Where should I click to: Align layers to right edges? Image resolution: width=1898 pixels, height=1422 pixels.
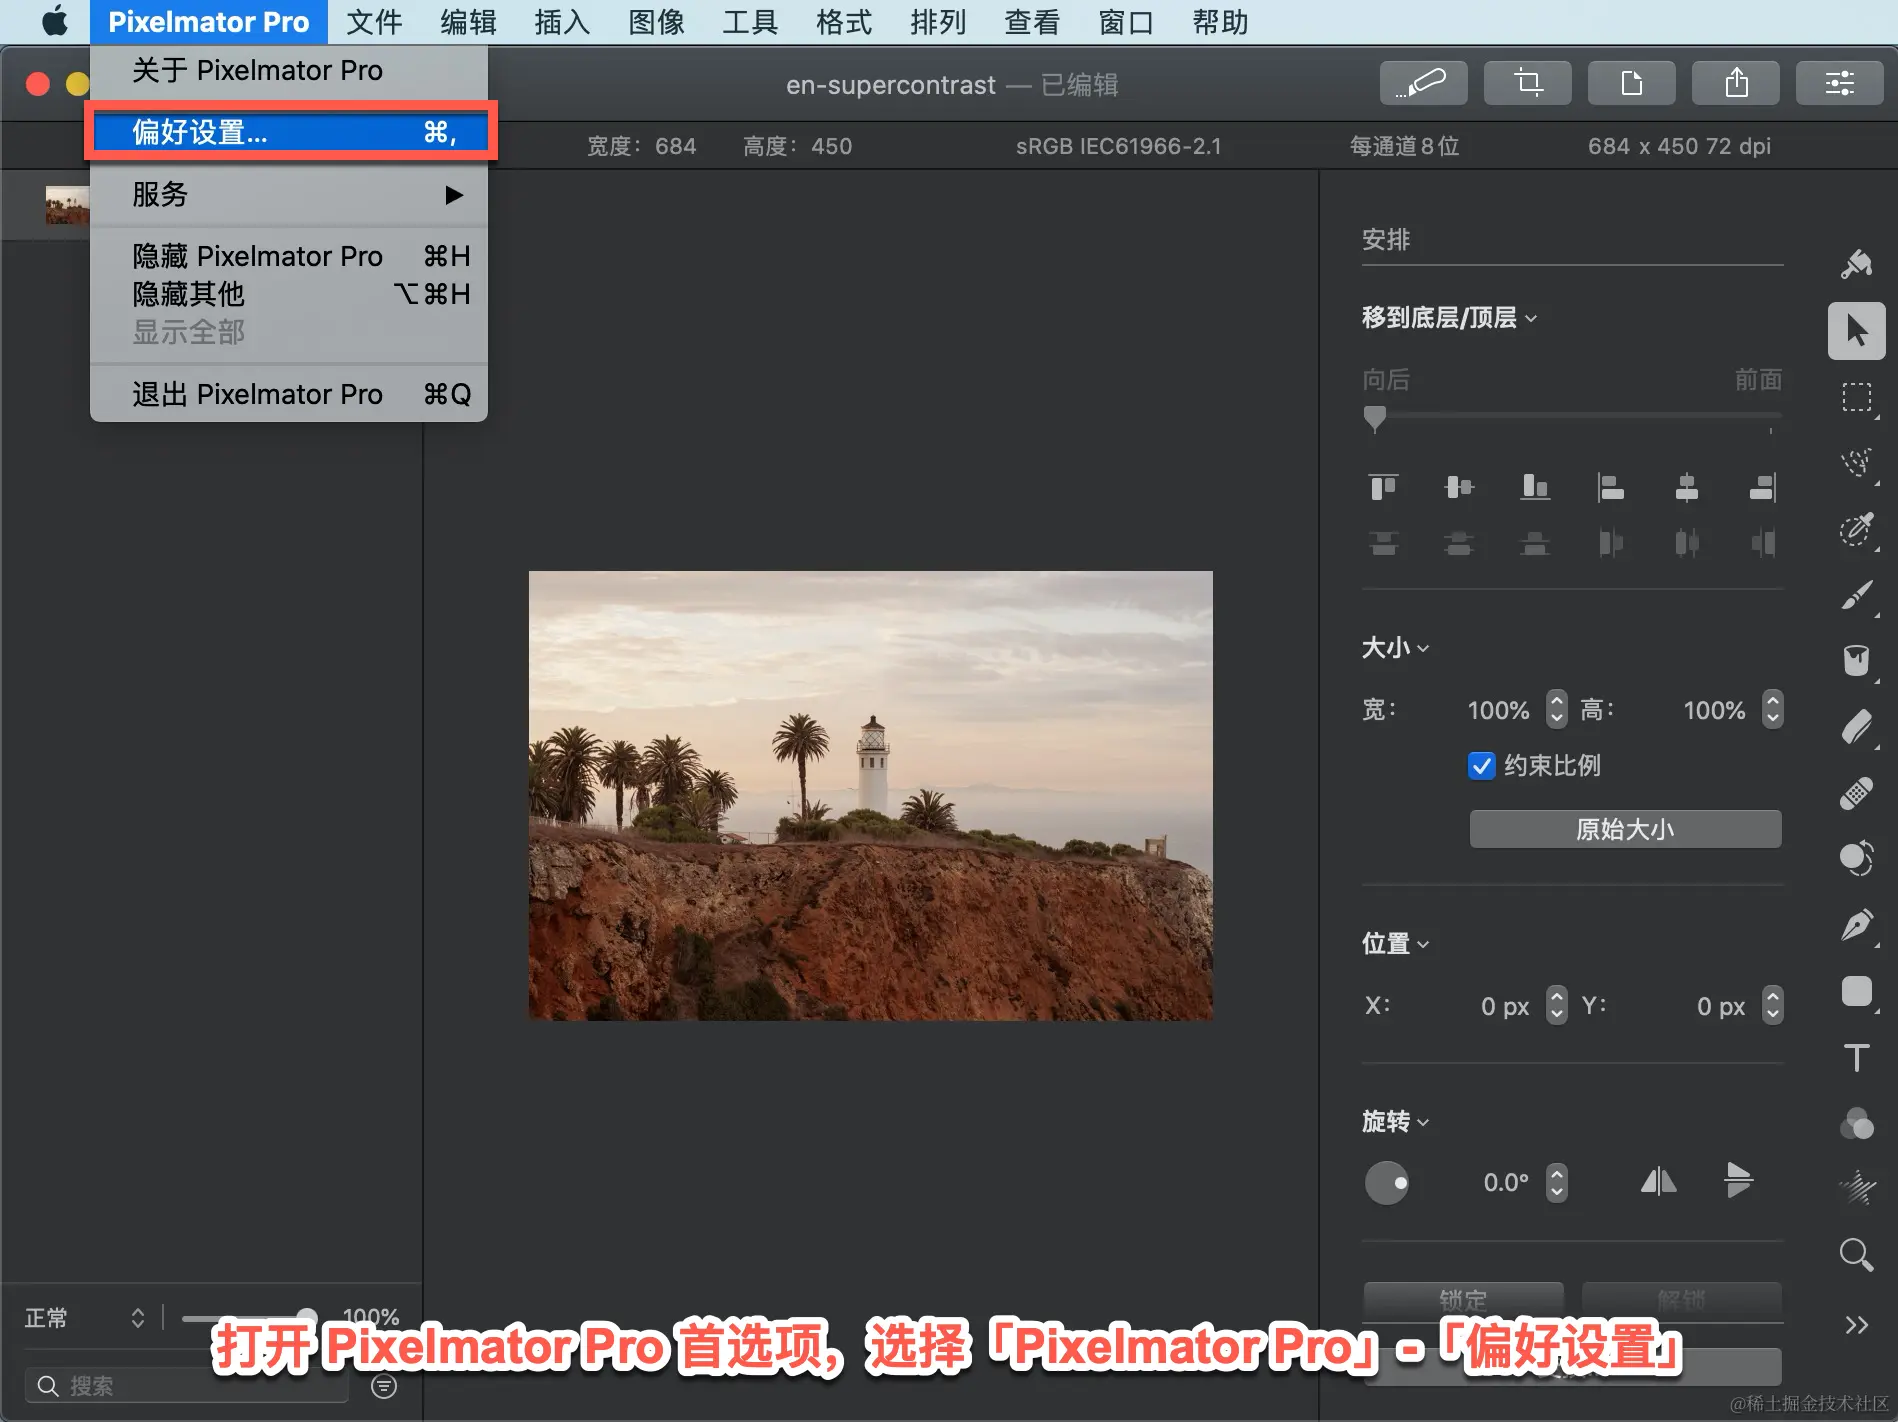[1763, 487]
